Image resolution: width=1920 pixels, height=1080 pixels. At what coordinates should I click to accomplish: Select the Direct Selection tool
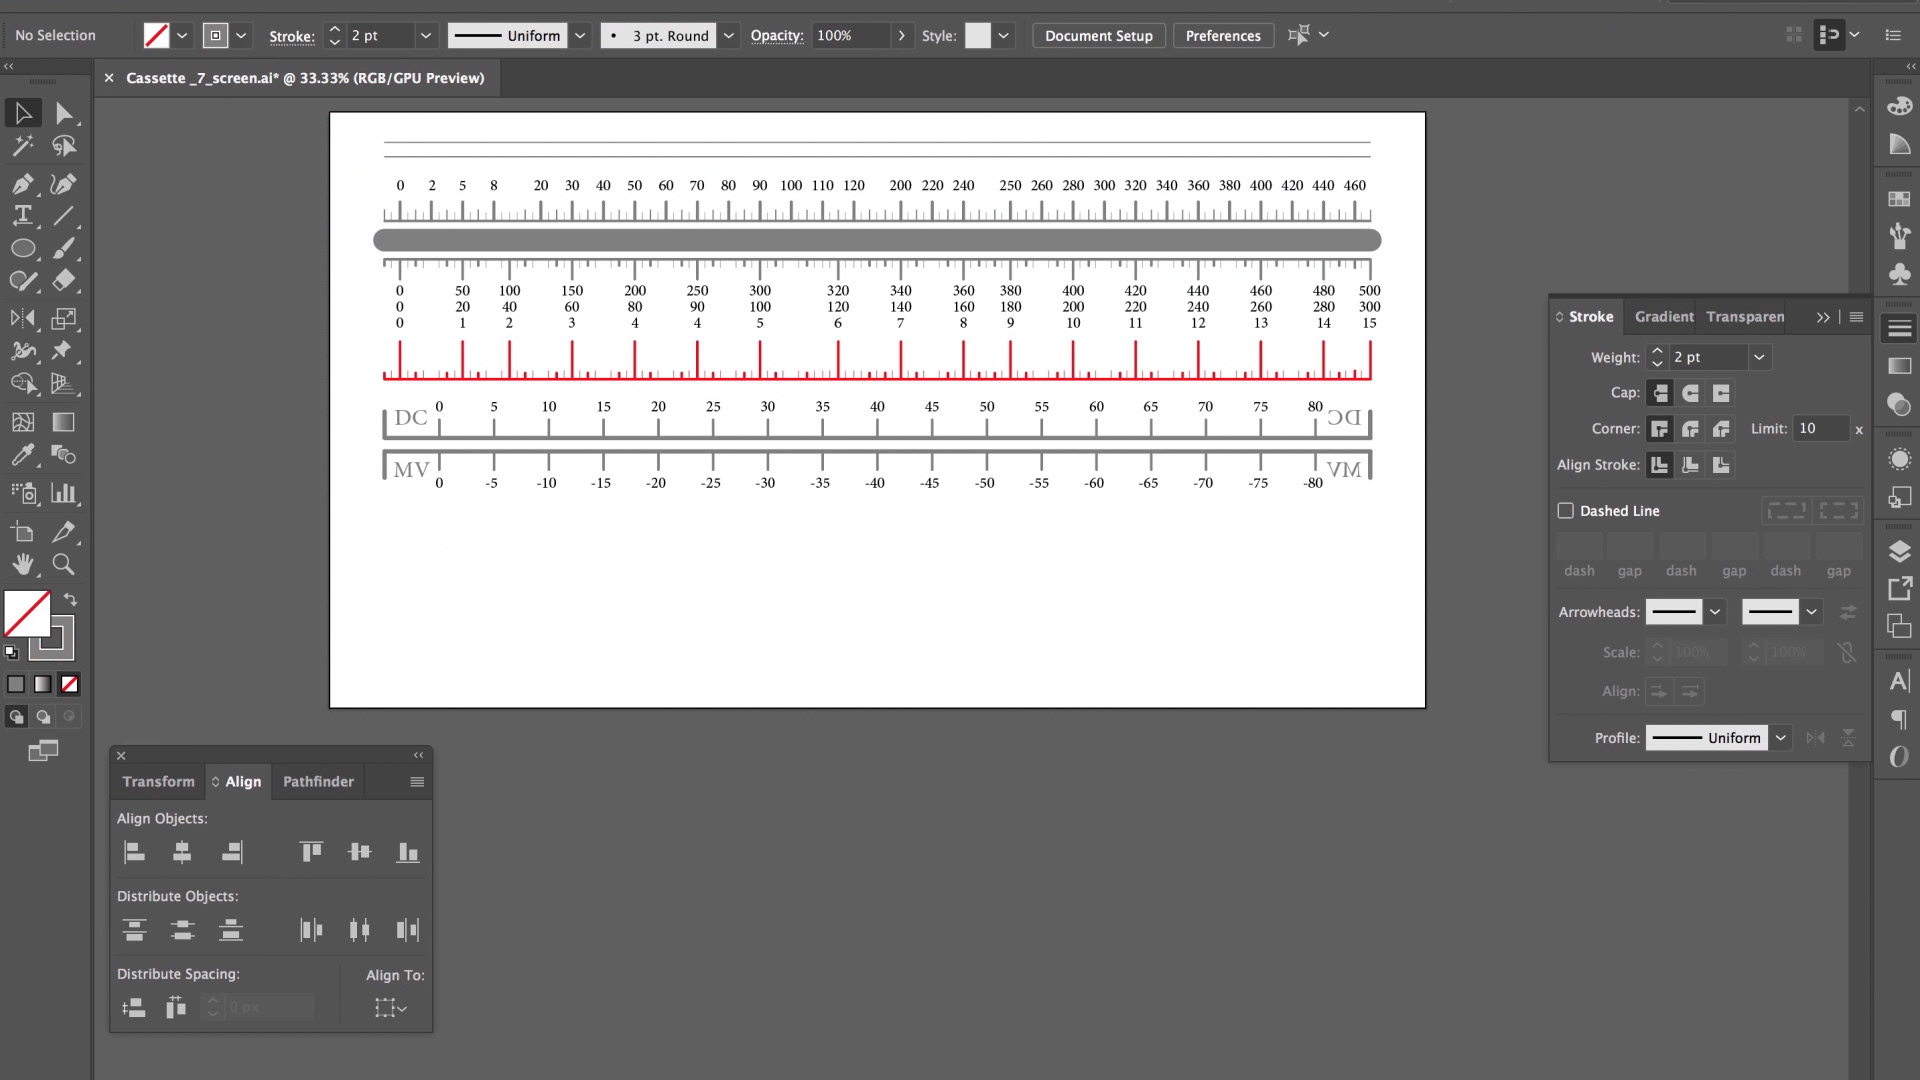(x=64, y=113)
